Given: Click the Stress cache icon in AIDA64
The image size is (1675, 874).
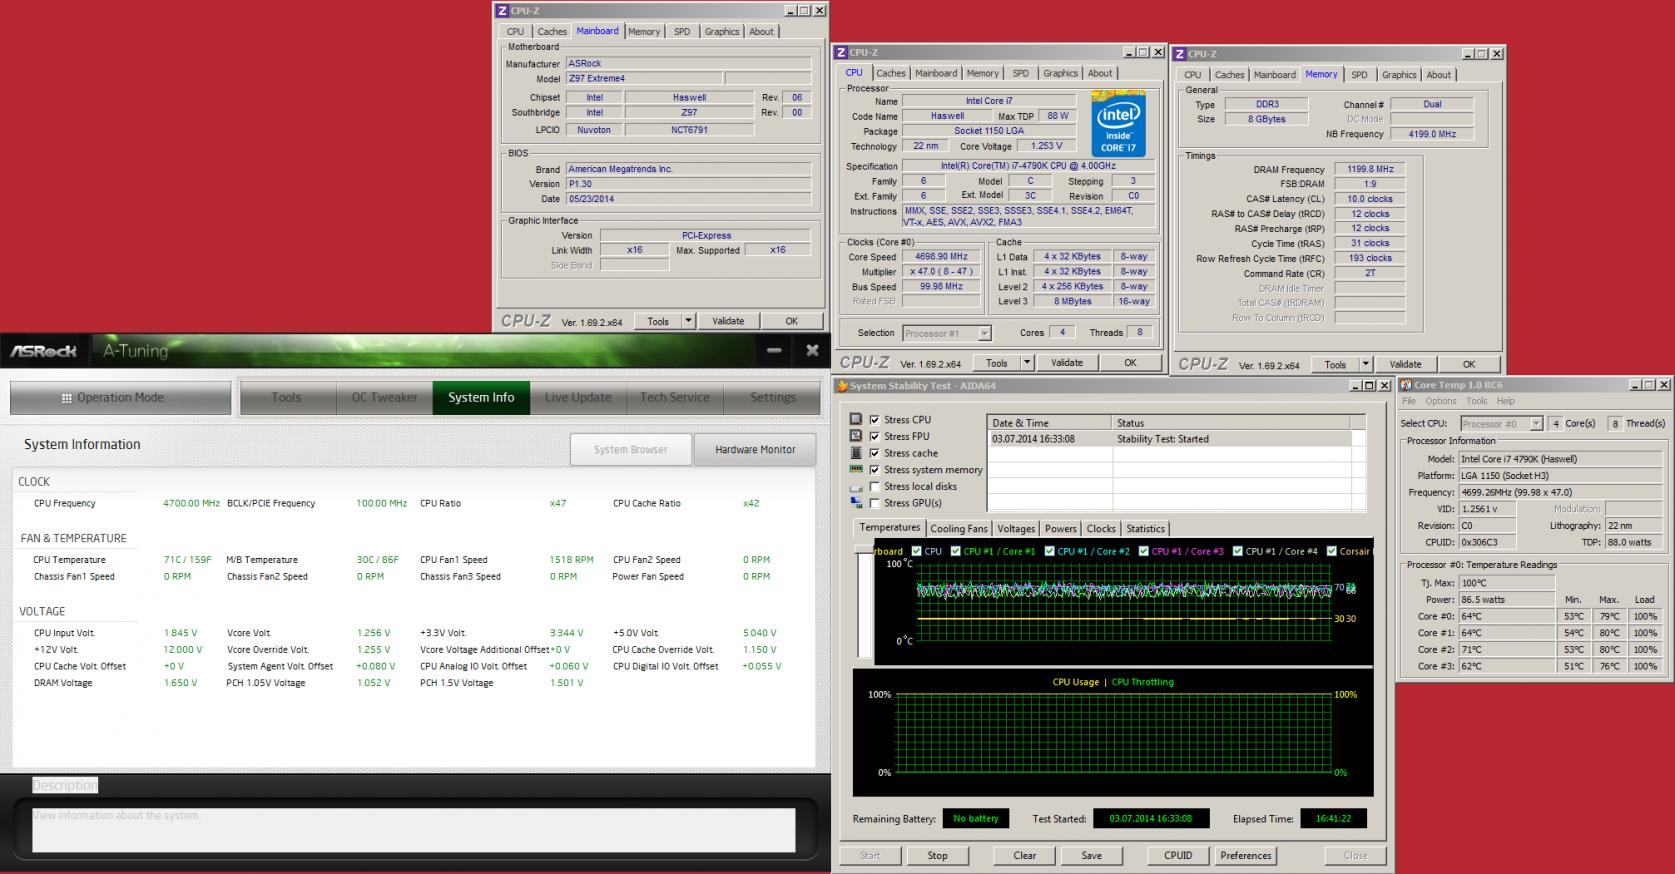Looking at the screenshot, I should (856, 453).
